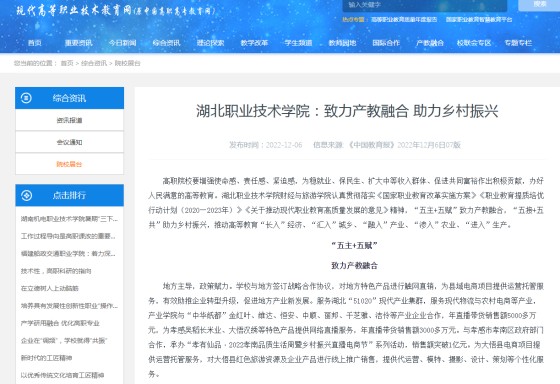This screenshot has height=384, width=560.
Task: Open ranked article 在立德树人上动脑筋
Action: click(x=50, y=288)
